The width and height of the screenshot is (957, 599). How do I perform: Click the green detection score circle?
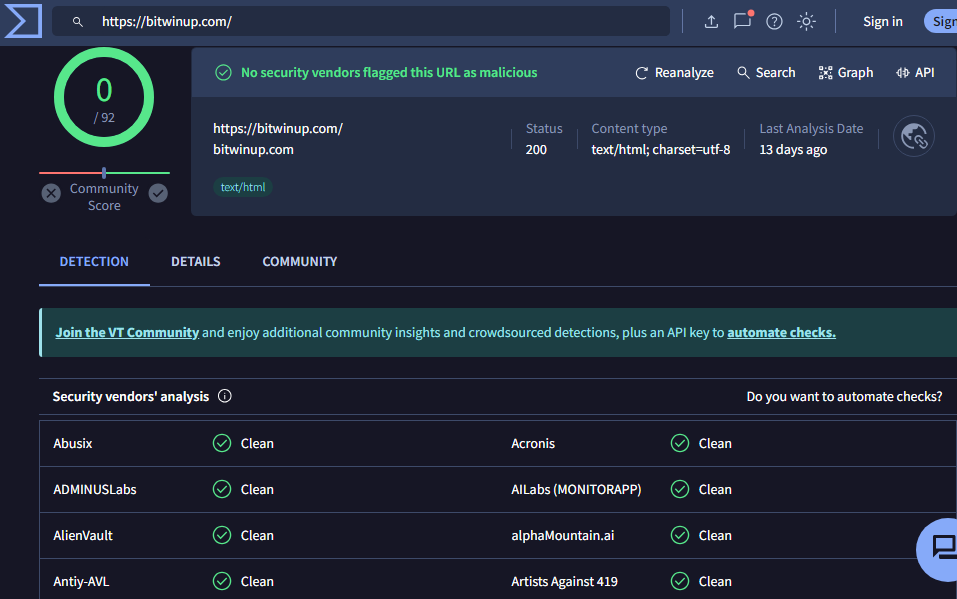click(x=104, y=97)
